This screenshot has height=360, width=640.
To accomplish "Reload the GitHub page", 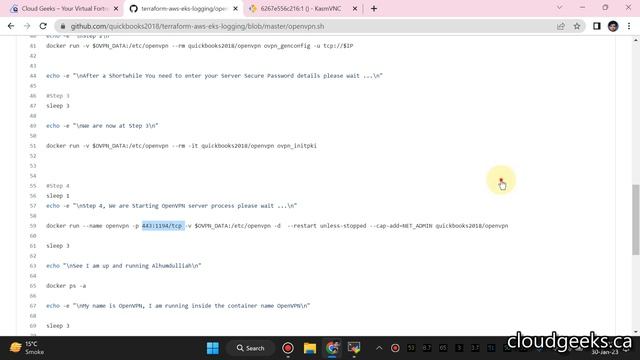I will [43, 26].
